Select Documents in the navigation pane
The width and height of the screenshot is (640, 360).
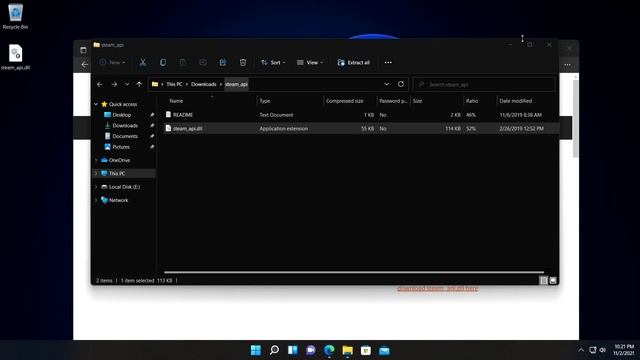(125, 136)
